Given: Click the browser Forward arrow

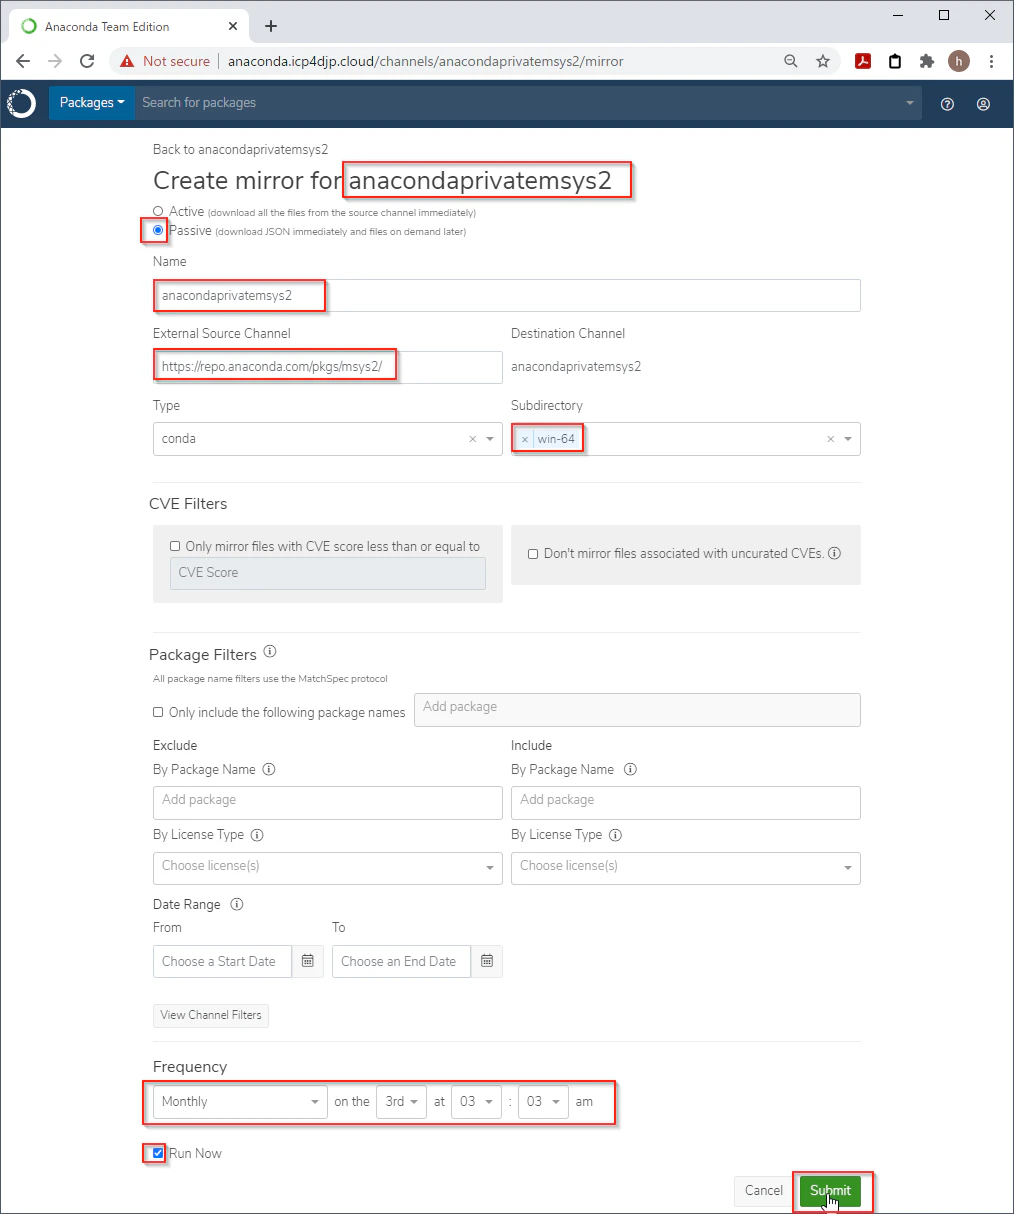Looking at the screenshot, I should coord(55,61).
